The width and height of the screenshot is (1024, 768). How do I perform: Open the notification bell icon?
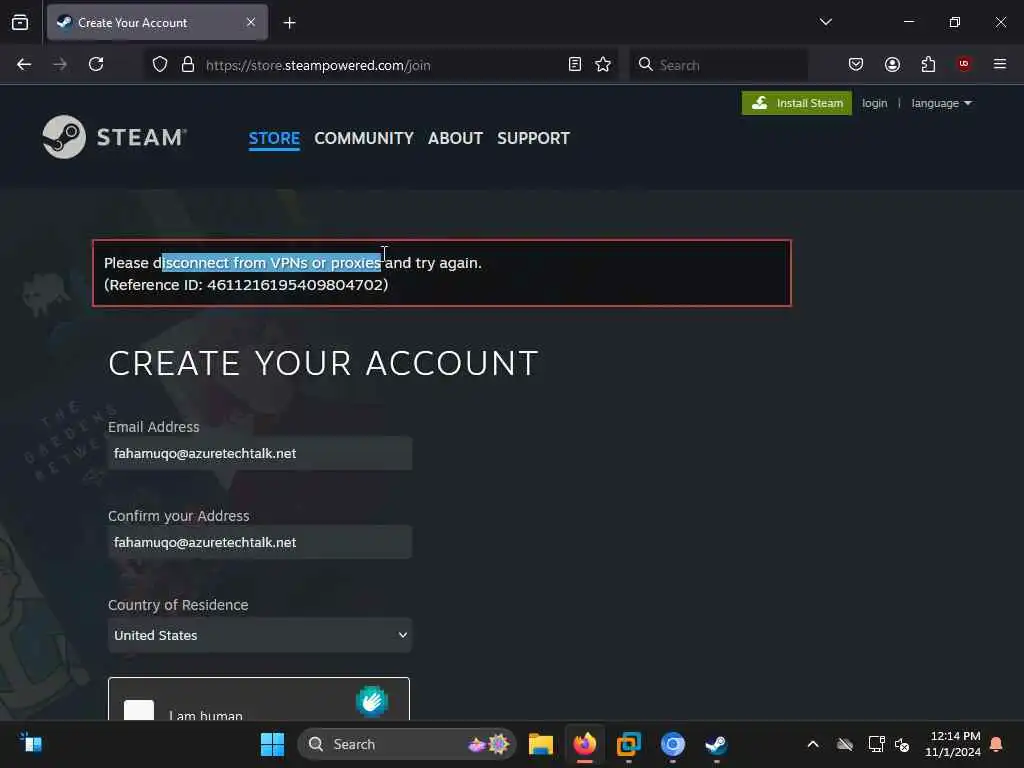click(x=997, y=744)
